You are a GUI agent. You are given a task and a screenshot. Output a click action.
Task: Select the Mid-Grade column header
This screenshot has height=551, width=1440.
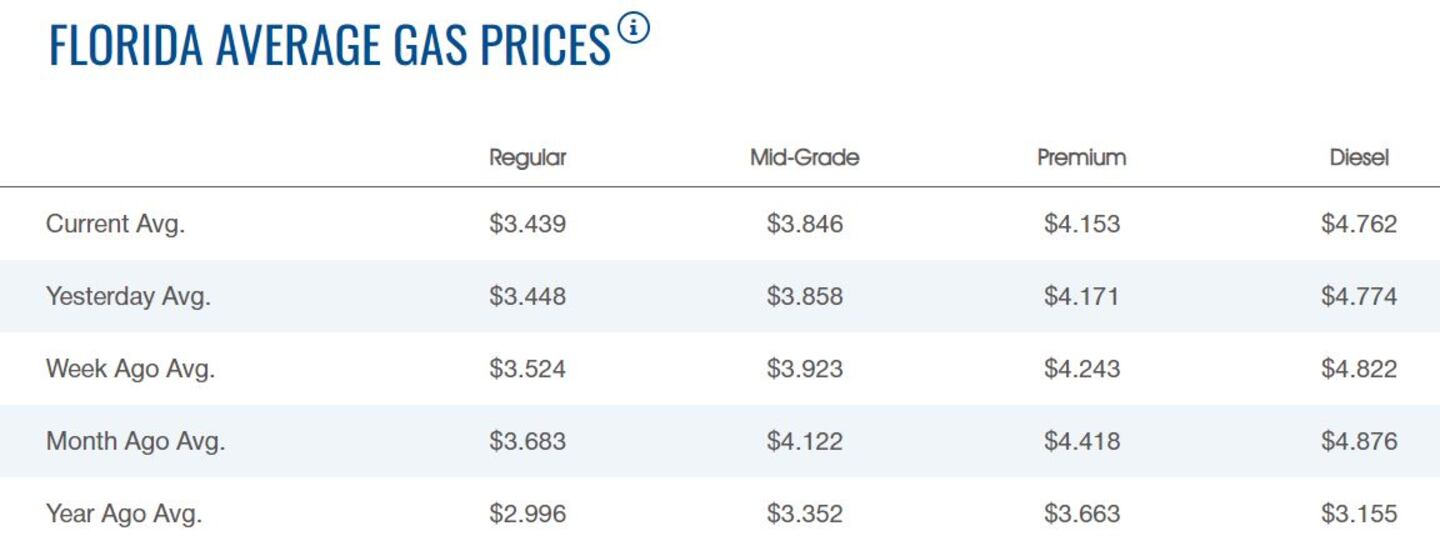(804, 158)
